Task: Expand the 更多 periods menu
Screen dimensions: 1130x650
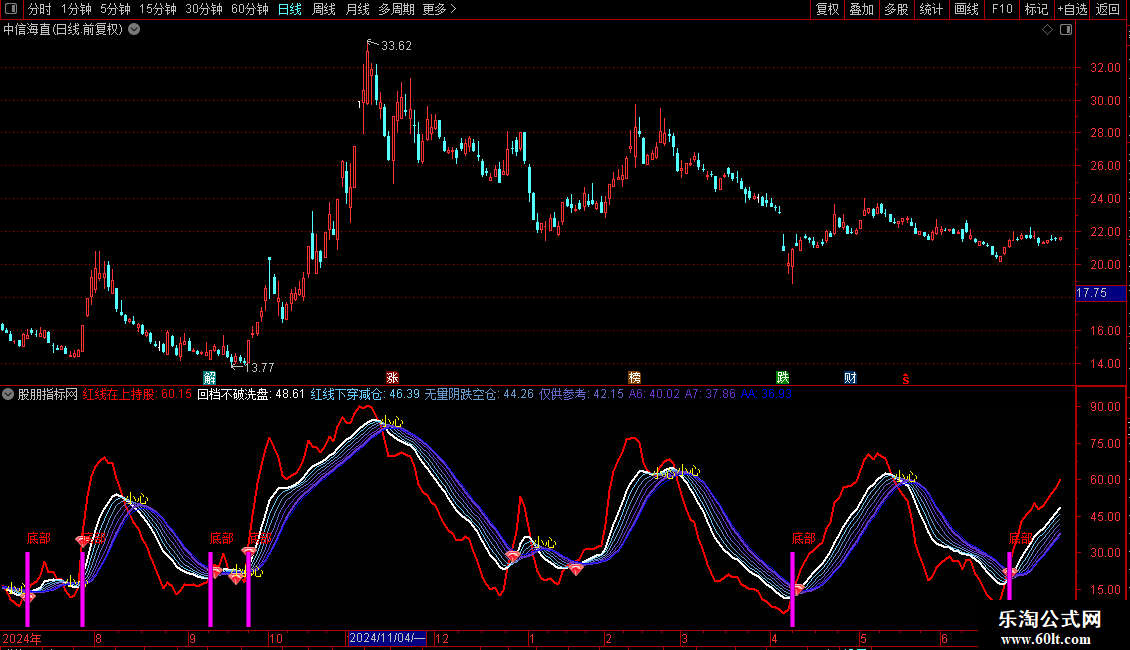Action: pyautogui.click(x=439, y=9)
